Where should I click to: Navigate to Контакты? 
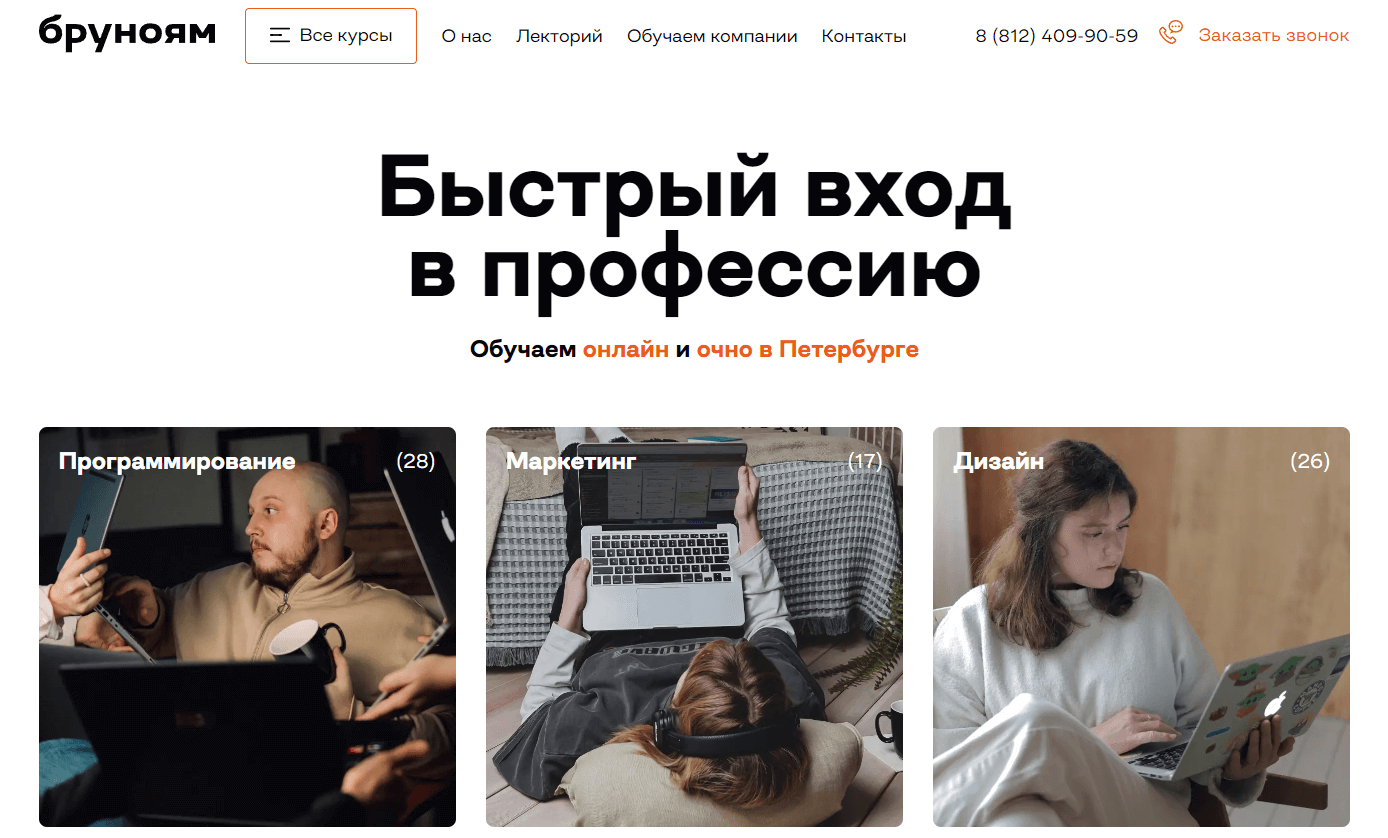tap(864, 36)
